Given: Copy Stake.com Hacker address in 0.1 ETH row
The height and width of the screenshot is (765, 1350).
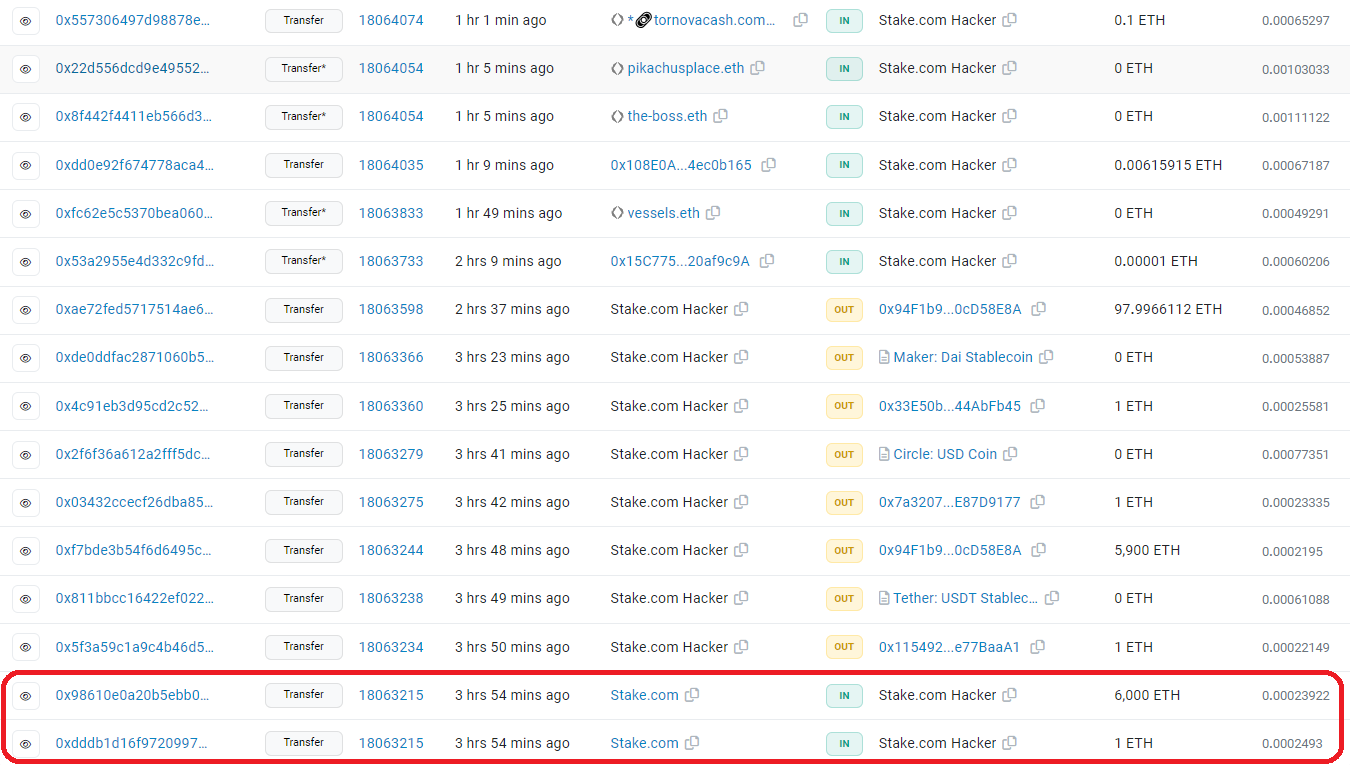Looking at the screenshot, I should pyautogui.click(x=1010, y=20).
